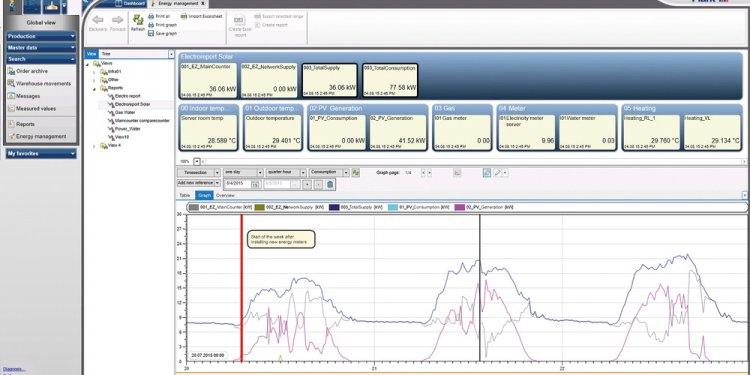Close the Energy management tab

tap(203, 3)
